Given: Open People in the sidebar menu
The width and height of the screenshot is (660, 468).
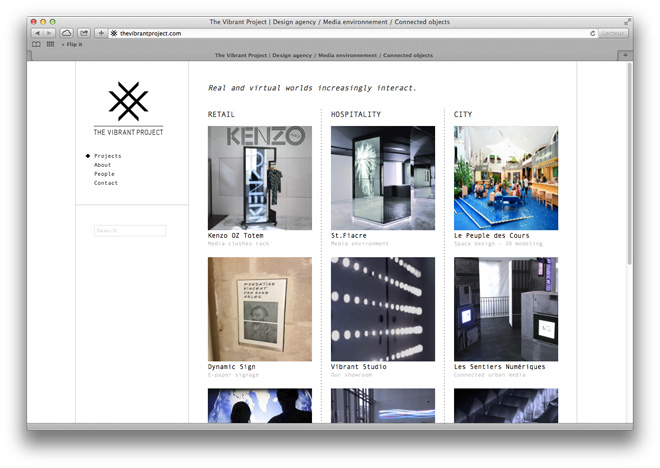Looking at the screenshot, I should pos(104,174).
